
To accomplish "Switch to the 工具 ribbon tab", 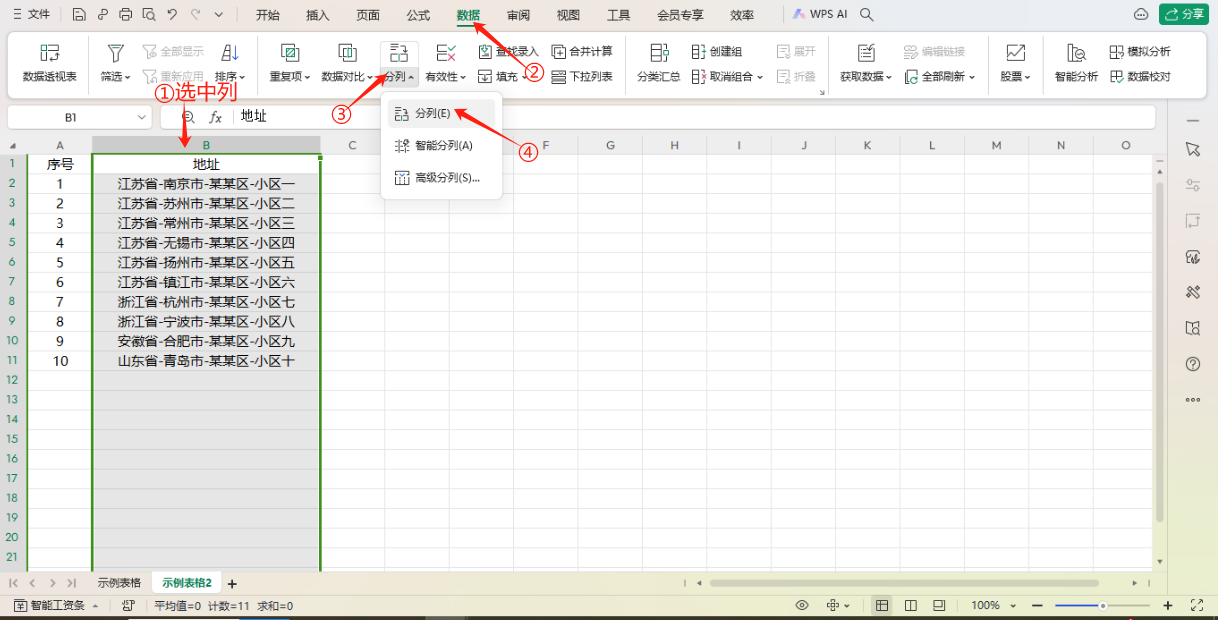I will [x=619, y=15].
